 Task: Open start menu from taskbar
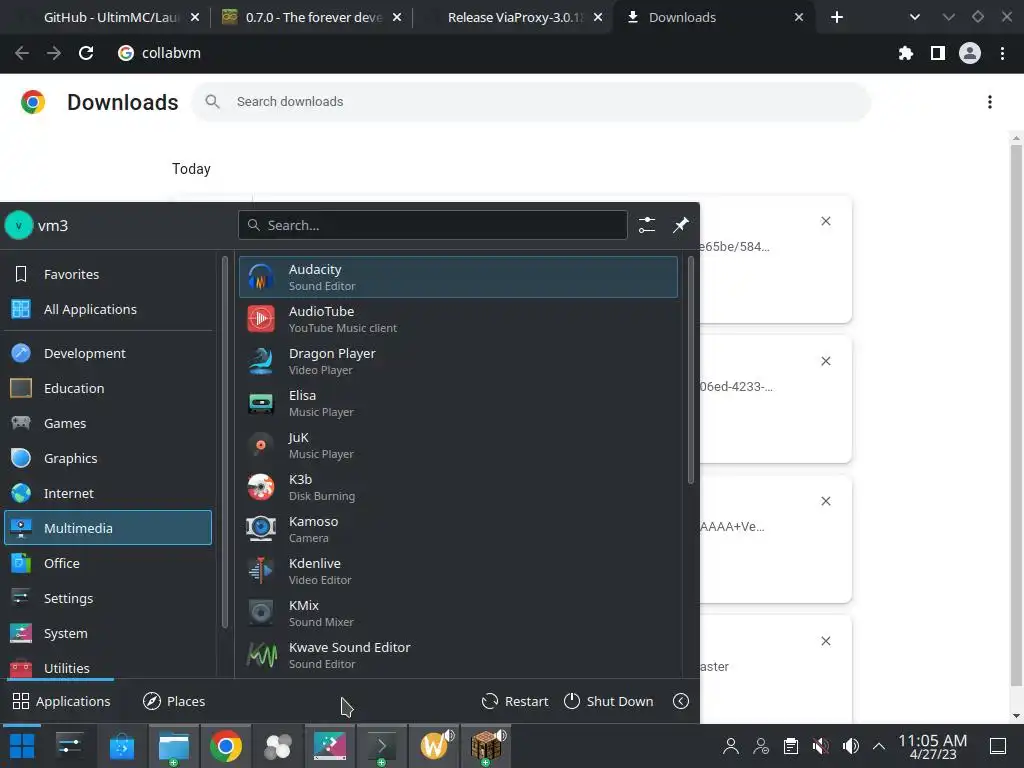[x=22, y=746]
